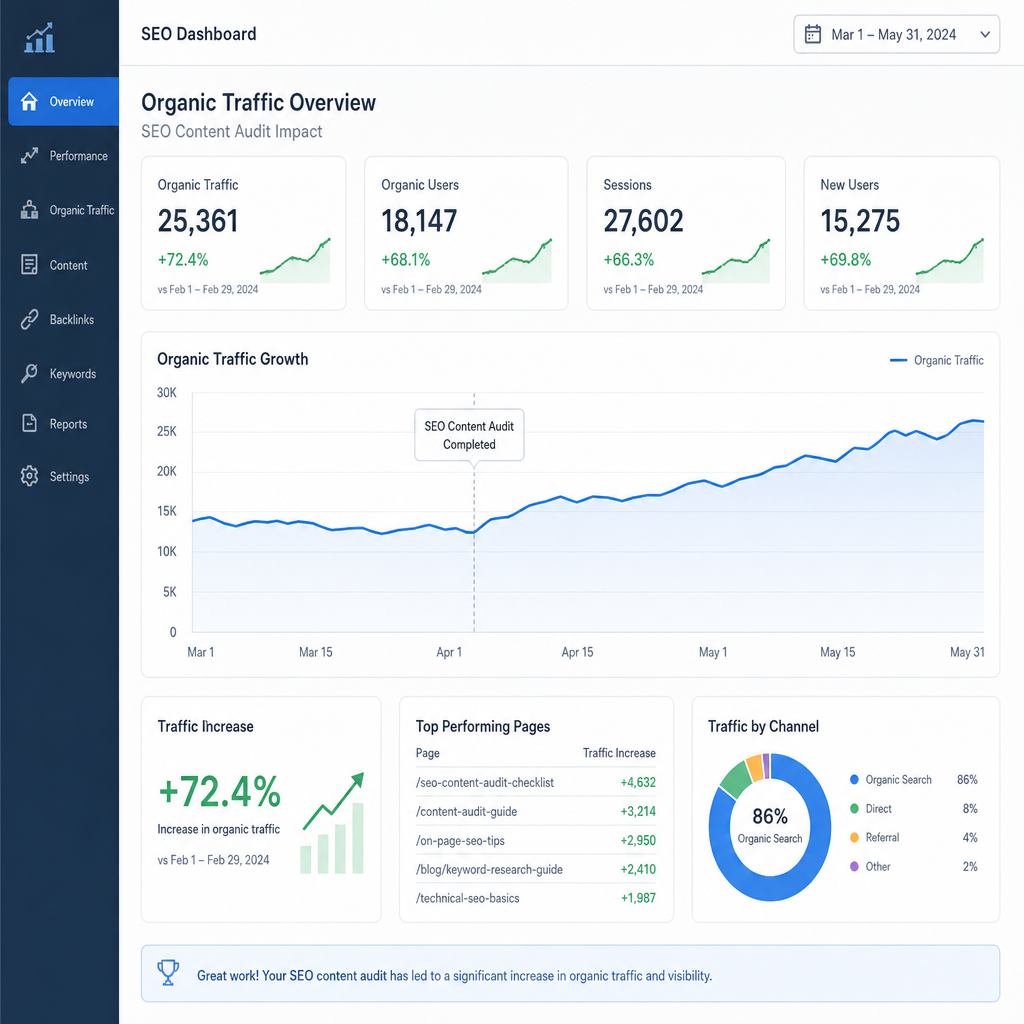This screenshot has width=1024, height=1024.
Task: Click the Keywords magnifier icon
Action: 29,374
